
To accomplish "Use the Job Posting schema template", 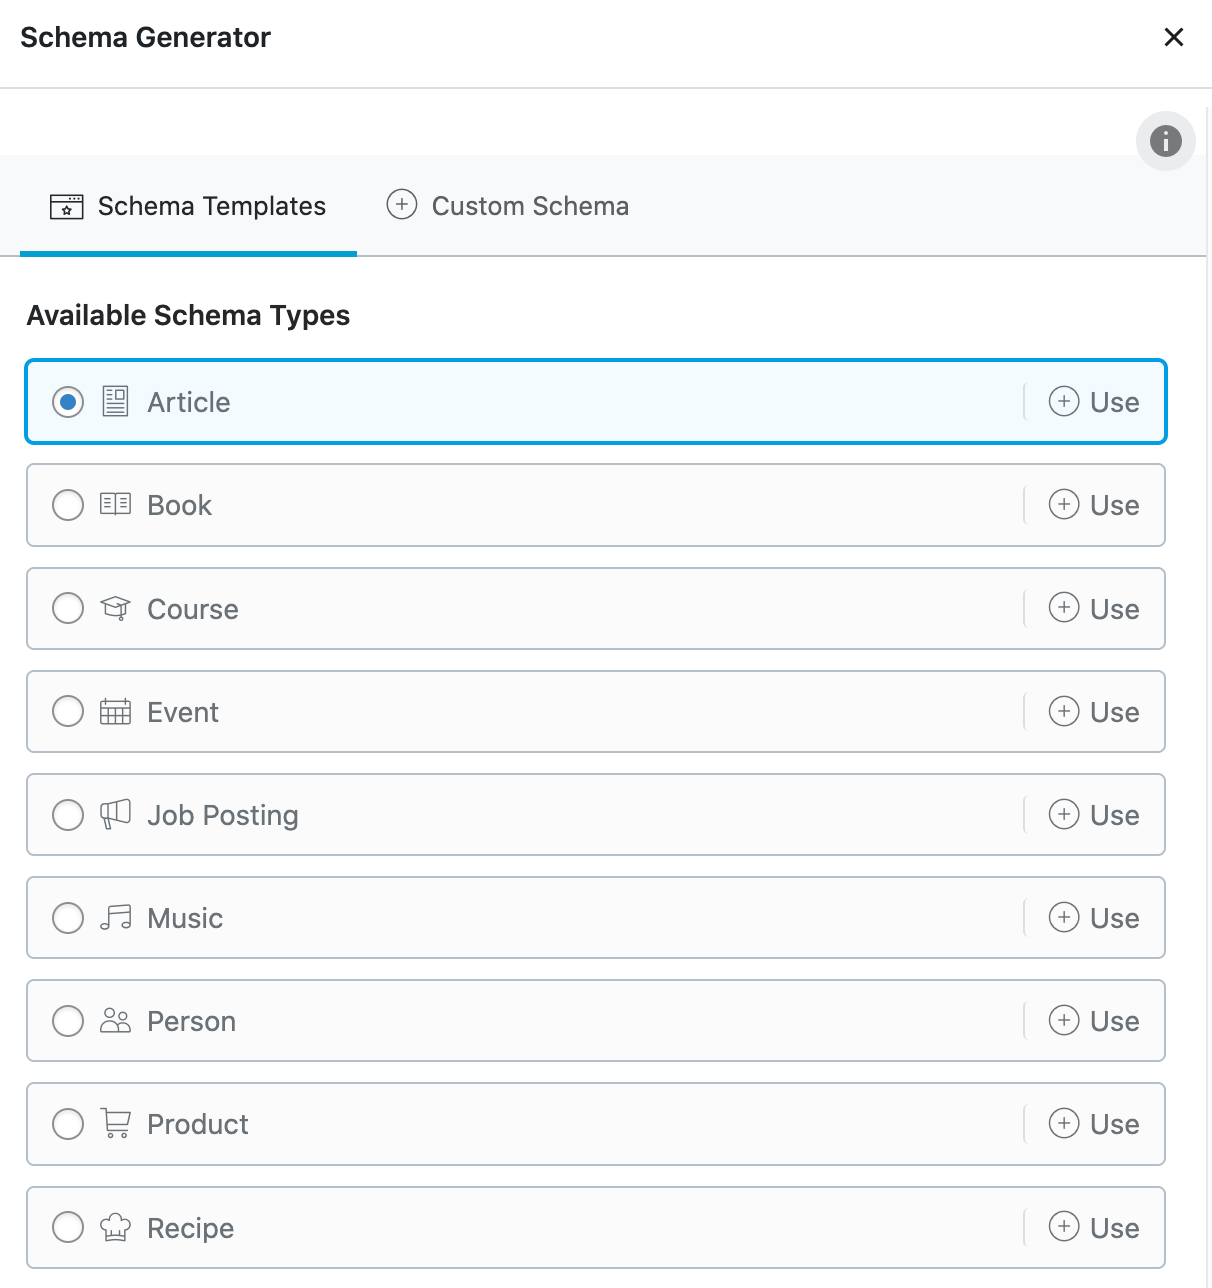I will (1094, 815).
